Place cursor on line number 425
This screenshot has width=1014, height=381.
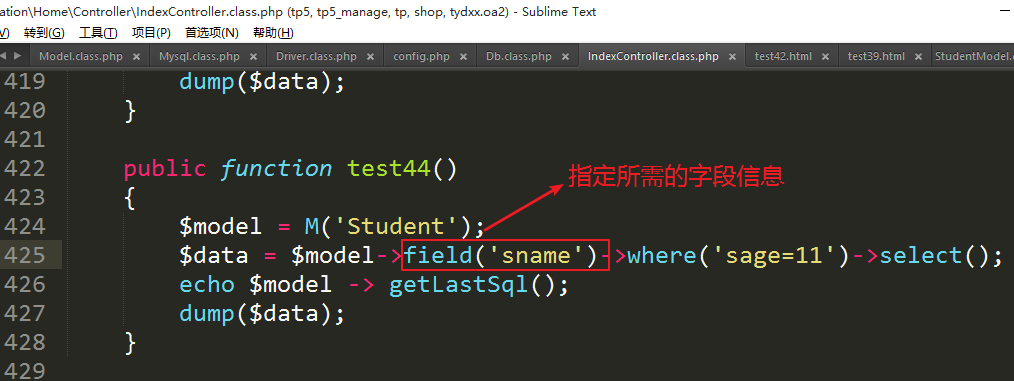click(25, 256)
